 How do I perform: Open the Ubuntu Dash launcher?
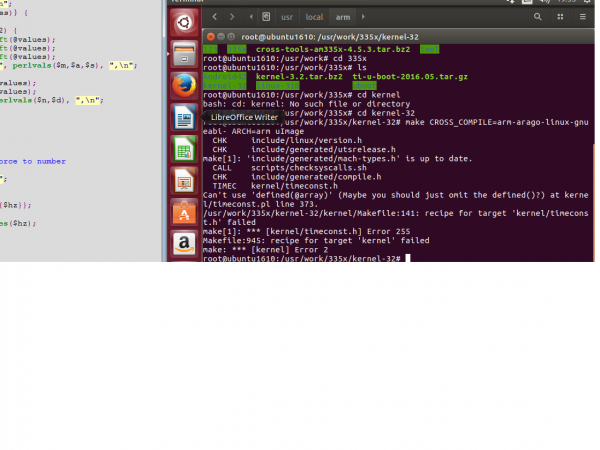(x=182, y=23)
